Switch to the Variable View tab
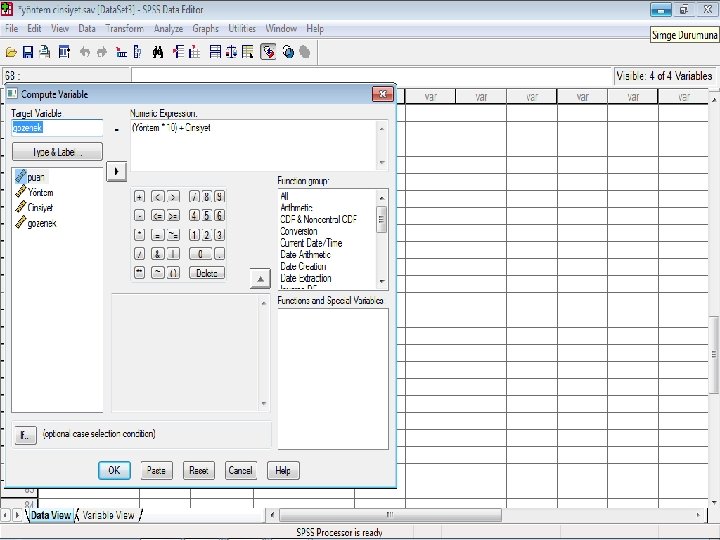Image resolution: width=720 pixels, height=540 pixels. [x=108, y=515]
